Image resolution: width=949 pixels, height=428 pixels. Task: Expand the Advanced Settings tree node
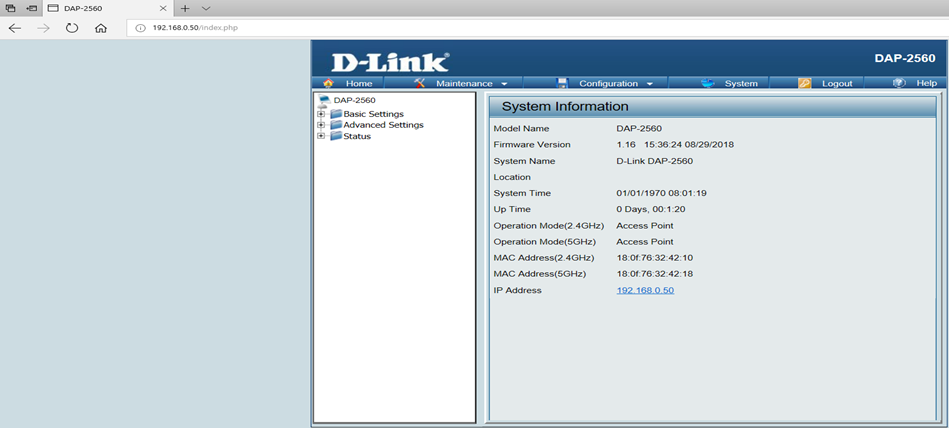click(321, 125)
